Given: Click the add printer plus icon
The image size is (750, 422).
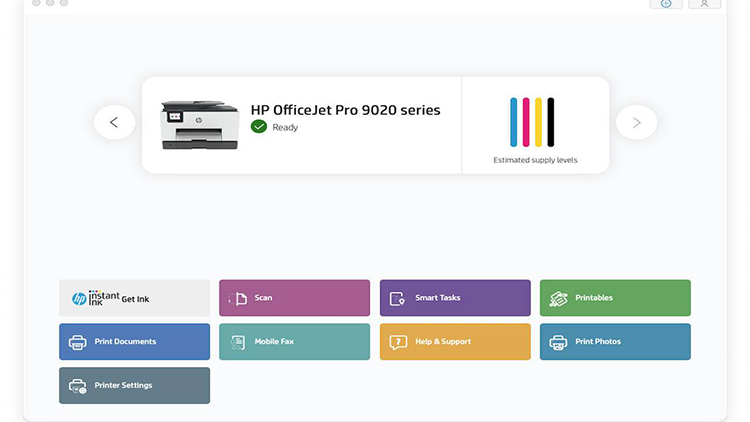Looking at the screenshot, I should (x=666, y=3).
